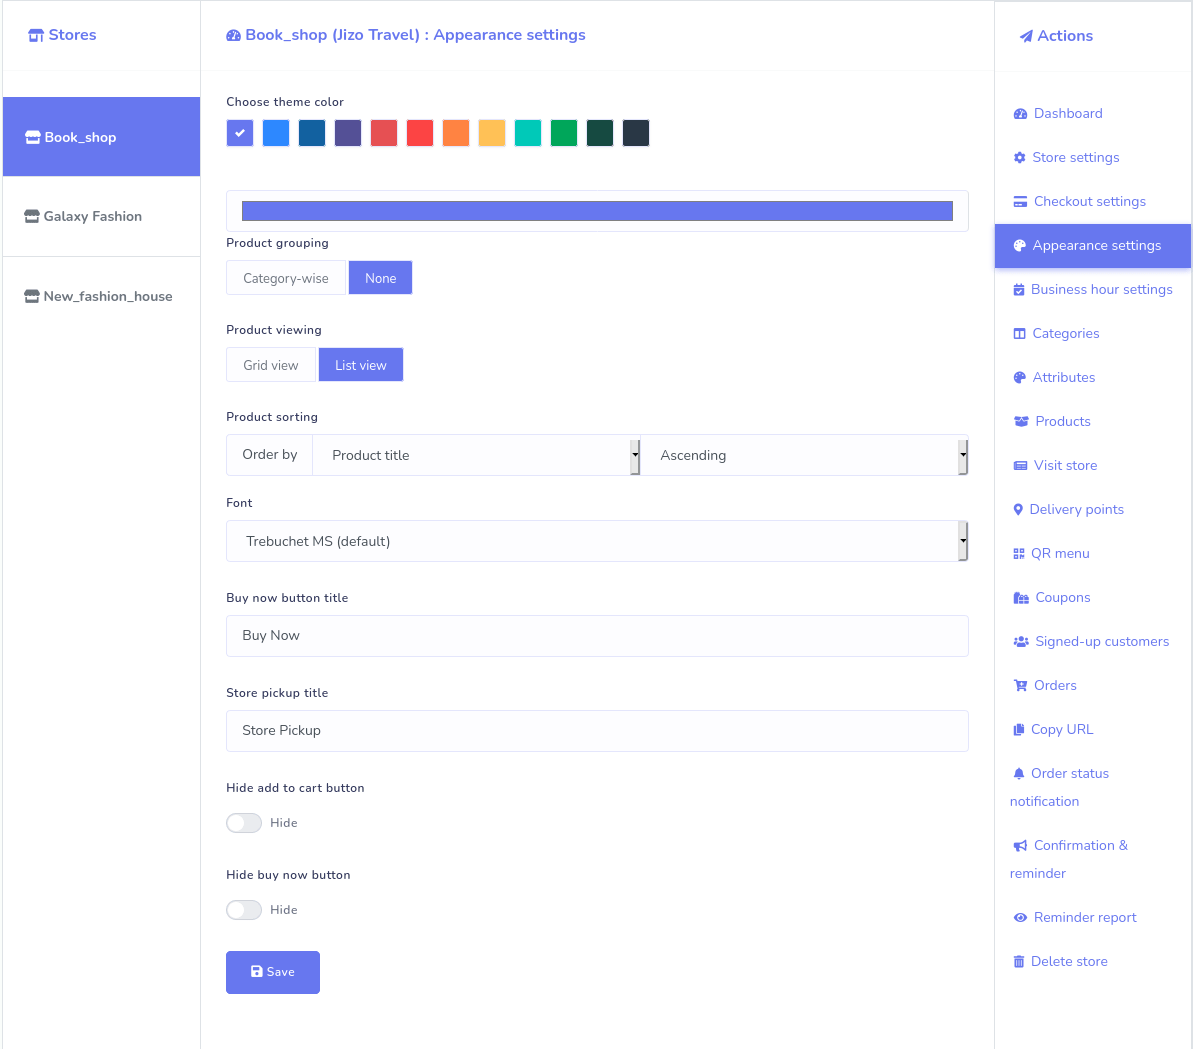Select None for product grouping
1193x1049 pixels.
[380, 278]
